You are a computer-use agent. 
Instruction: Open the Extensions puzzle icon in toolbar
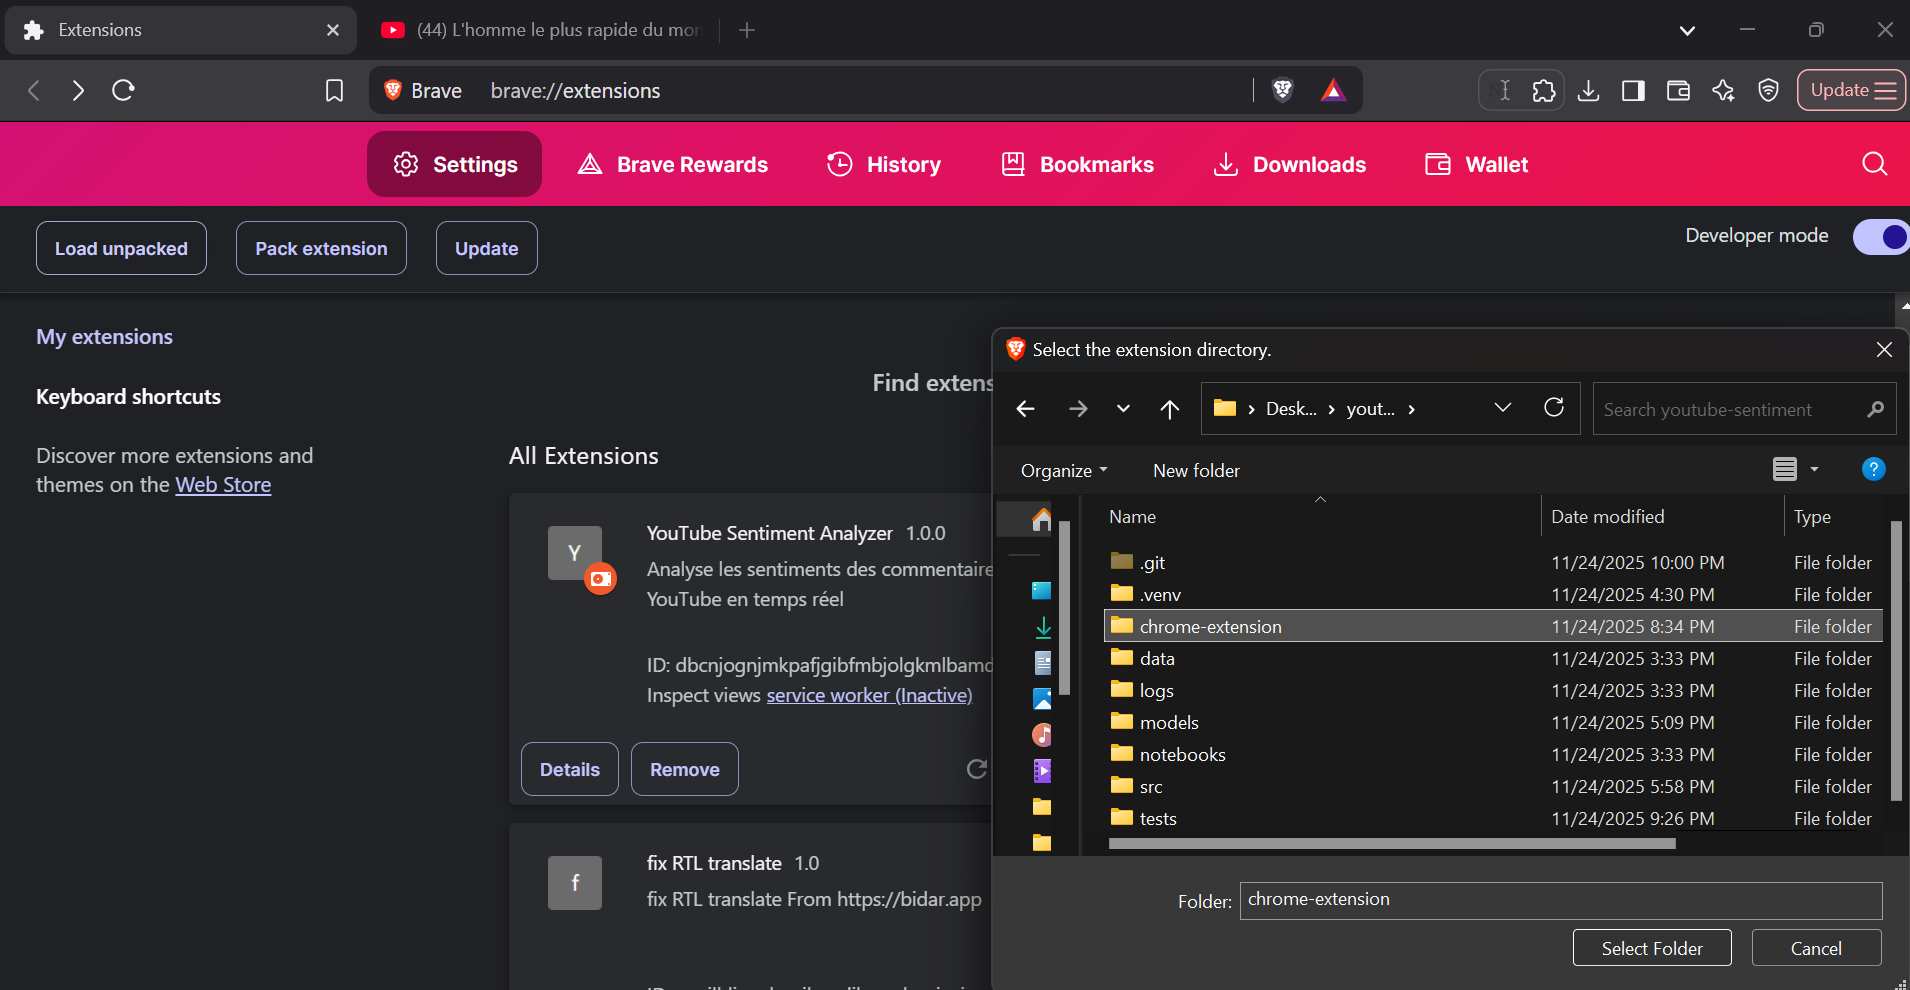1543,90
